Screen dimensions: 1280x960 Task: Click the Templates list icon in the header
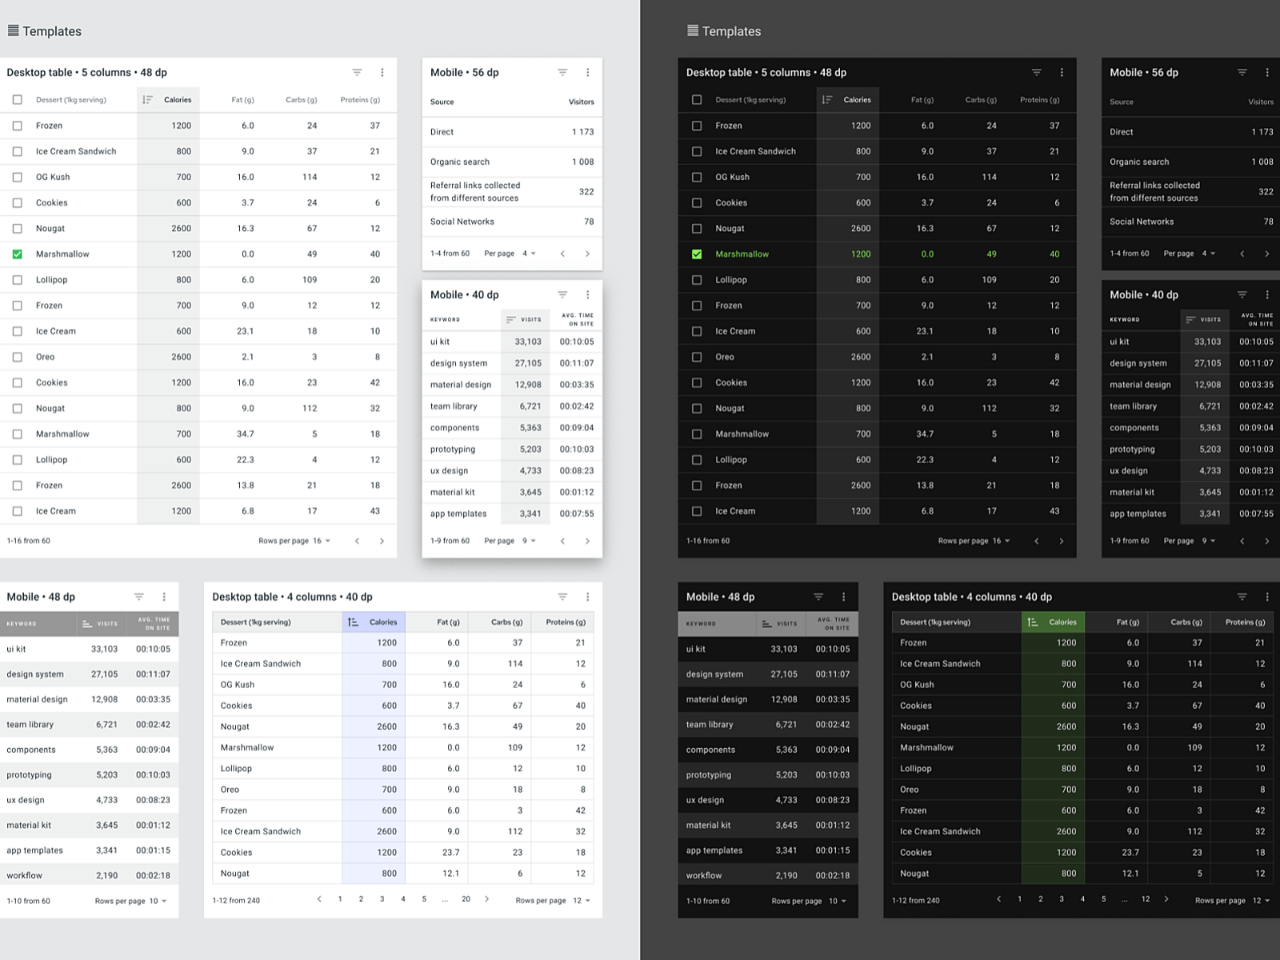(14, 31)
